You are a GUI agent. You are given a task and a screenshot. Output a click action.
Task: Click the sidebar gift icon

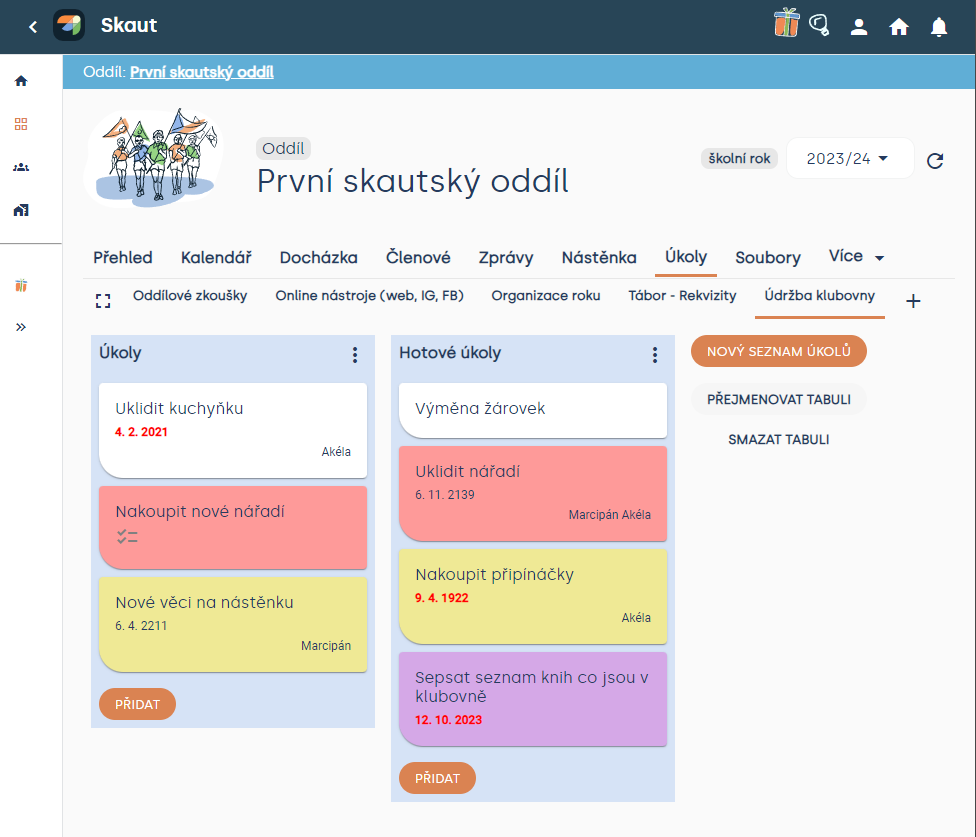(x=21, y=285)
